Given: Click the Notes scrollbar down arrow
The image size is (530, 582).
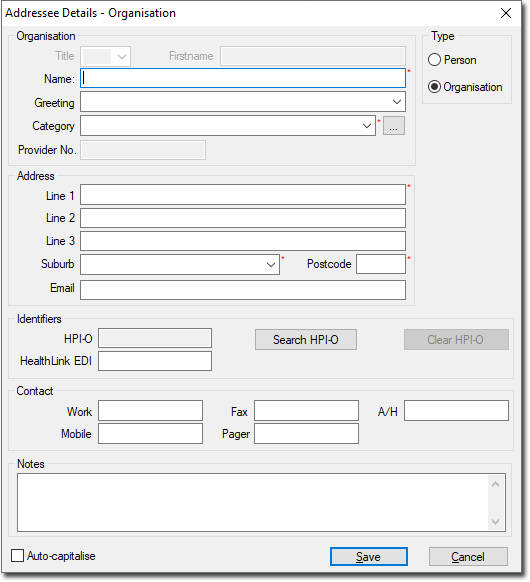Looking at the screenshot, I should click(x=495, y=521).
